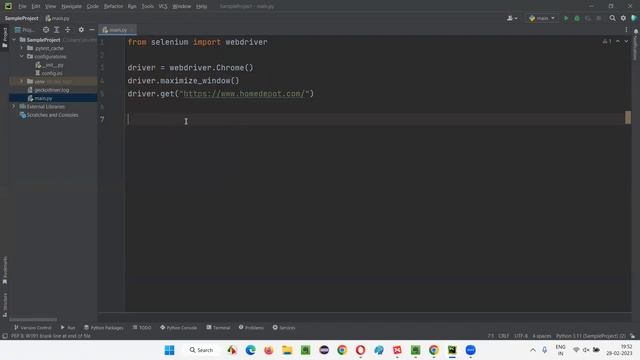Image resolution: width=640 pixels, height=360 pixels.
Task: Open Search Everywhere magnifier in top toolbar
Action: [x=612, y=18]
